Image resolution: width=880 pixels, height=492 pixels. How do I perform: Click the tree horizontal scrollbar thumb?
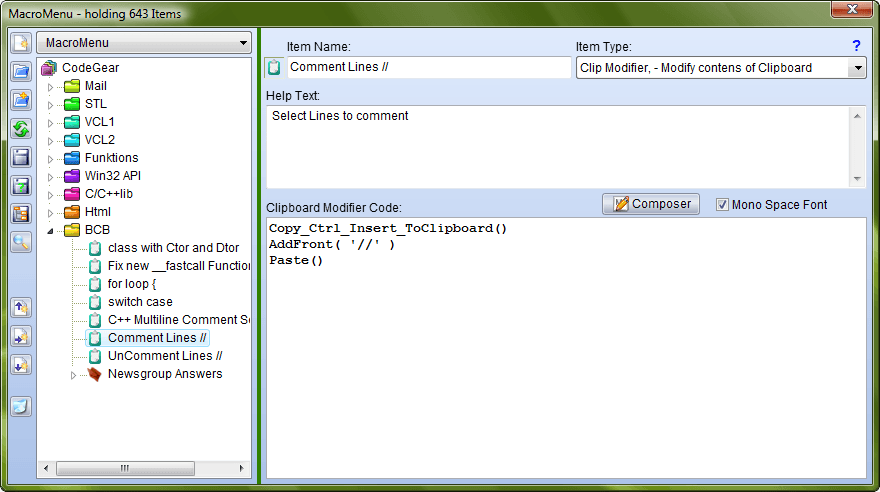click(x=125, y=468)
